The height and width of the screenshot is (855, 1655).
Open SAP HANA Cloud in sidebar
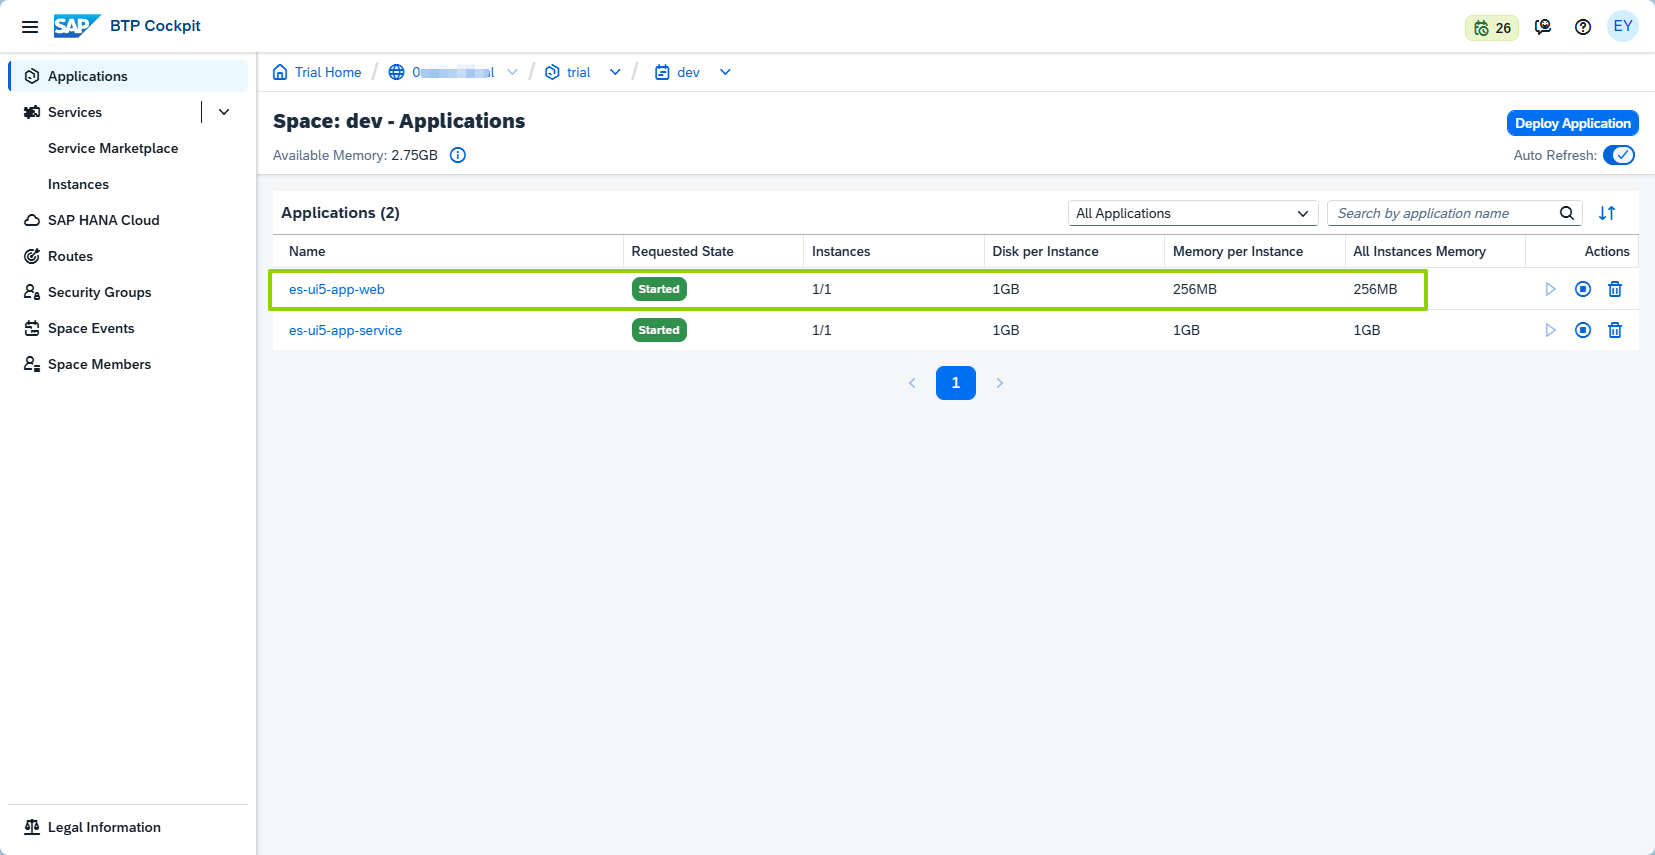point(103,220)
